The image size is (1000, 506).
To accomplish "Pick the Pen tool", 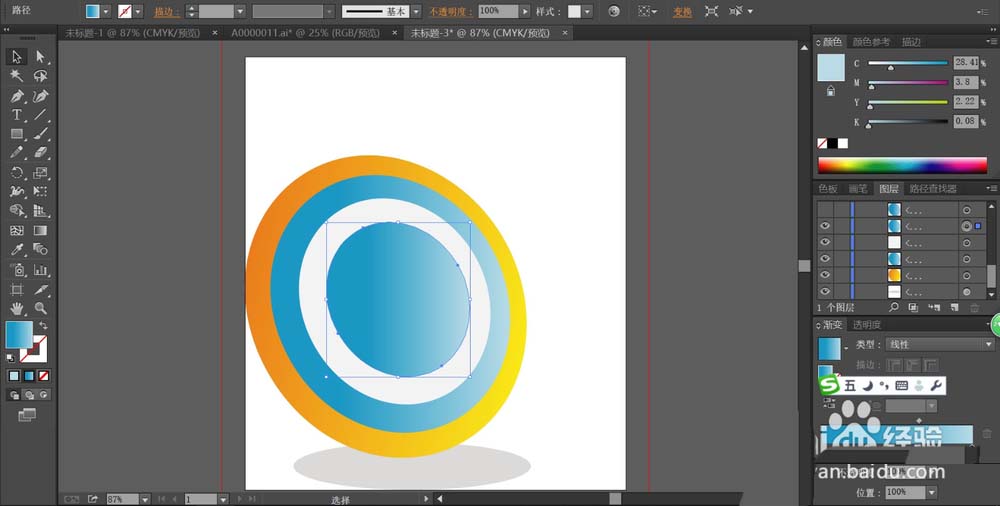I will point(17,96).
